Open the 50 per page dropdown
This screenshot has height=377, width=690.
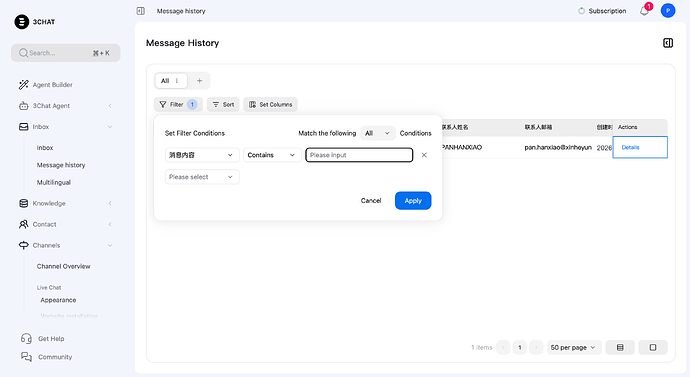coord(574,348)
